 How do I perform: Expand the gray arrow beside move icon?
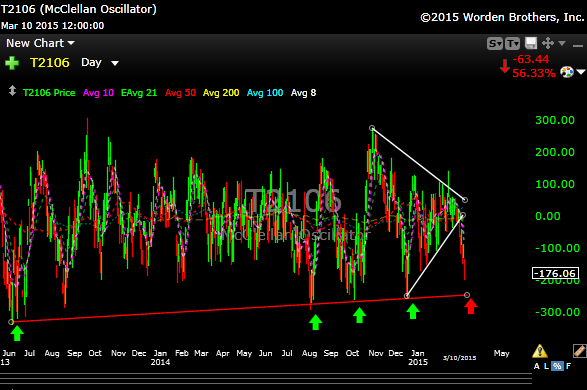point(562,43)
